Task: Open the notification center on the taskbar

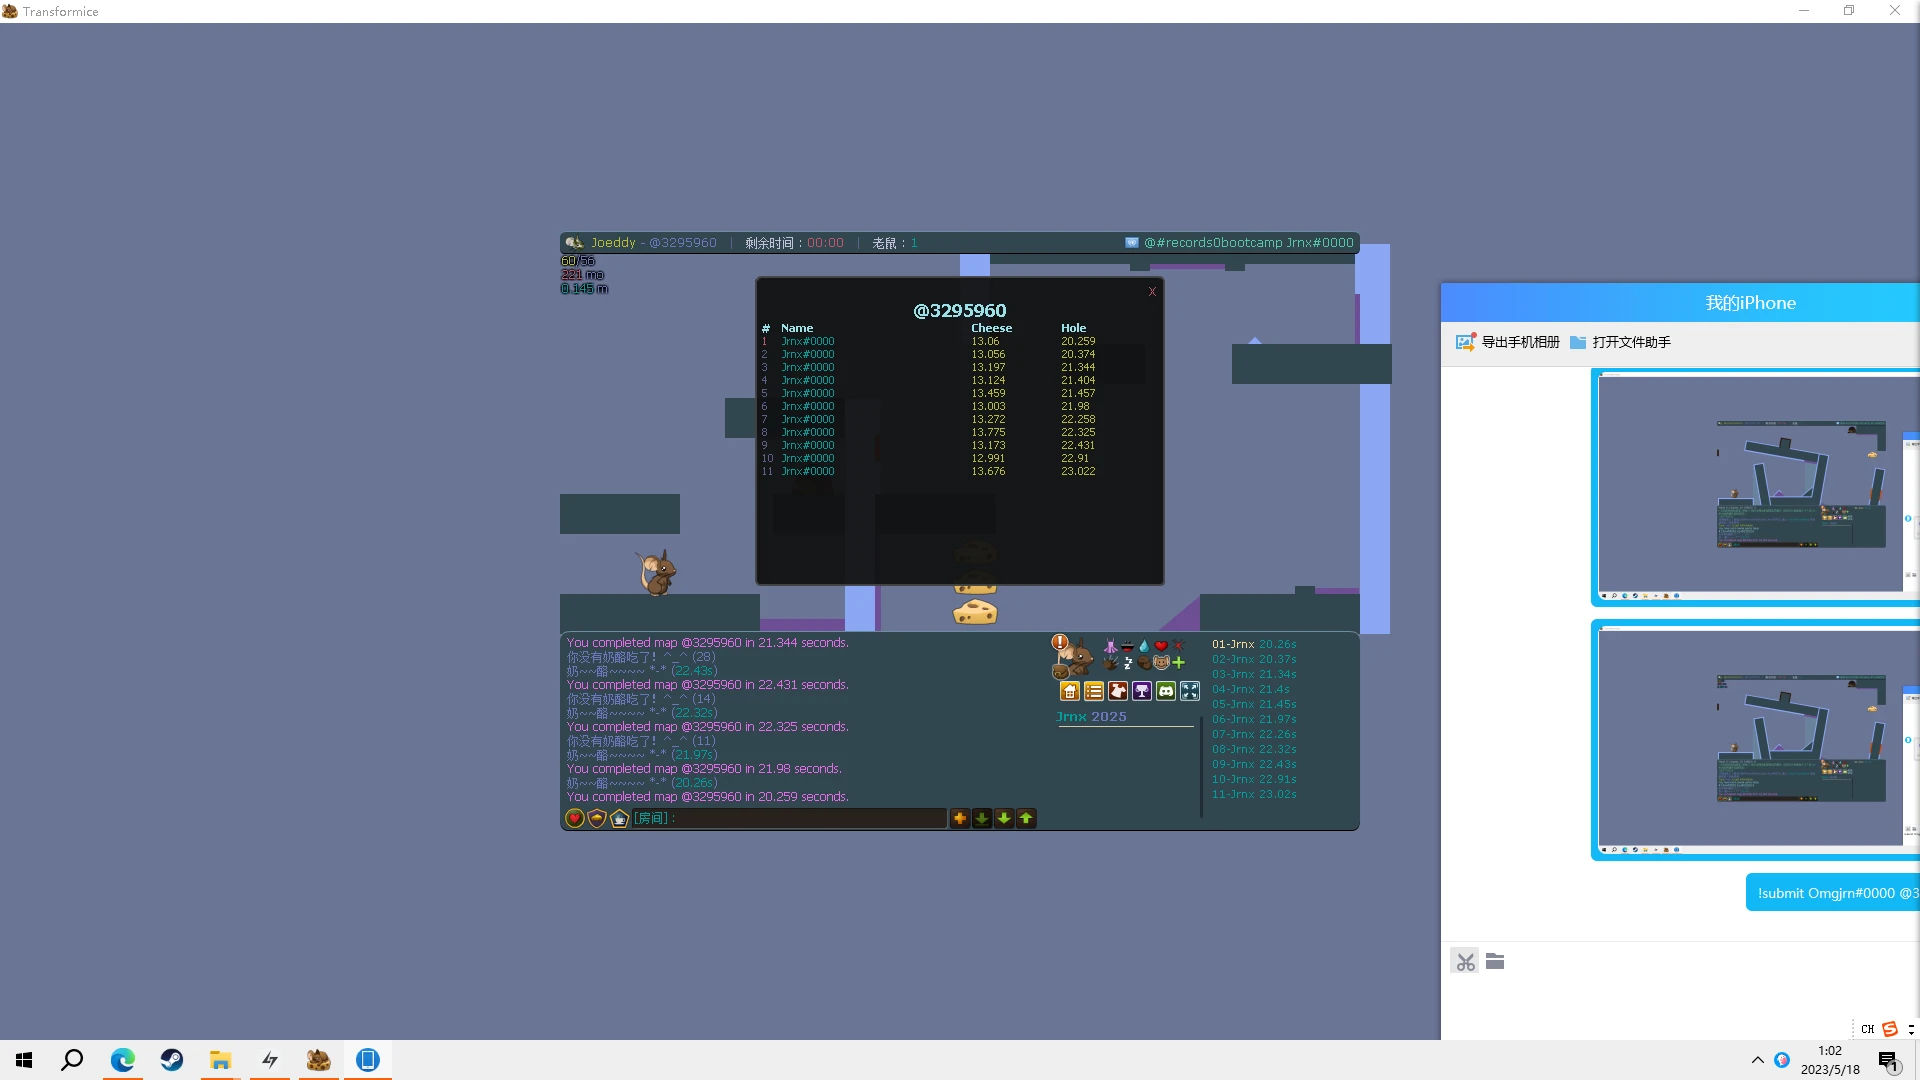Action: pyautogui.click(x=1889, y=1060)
